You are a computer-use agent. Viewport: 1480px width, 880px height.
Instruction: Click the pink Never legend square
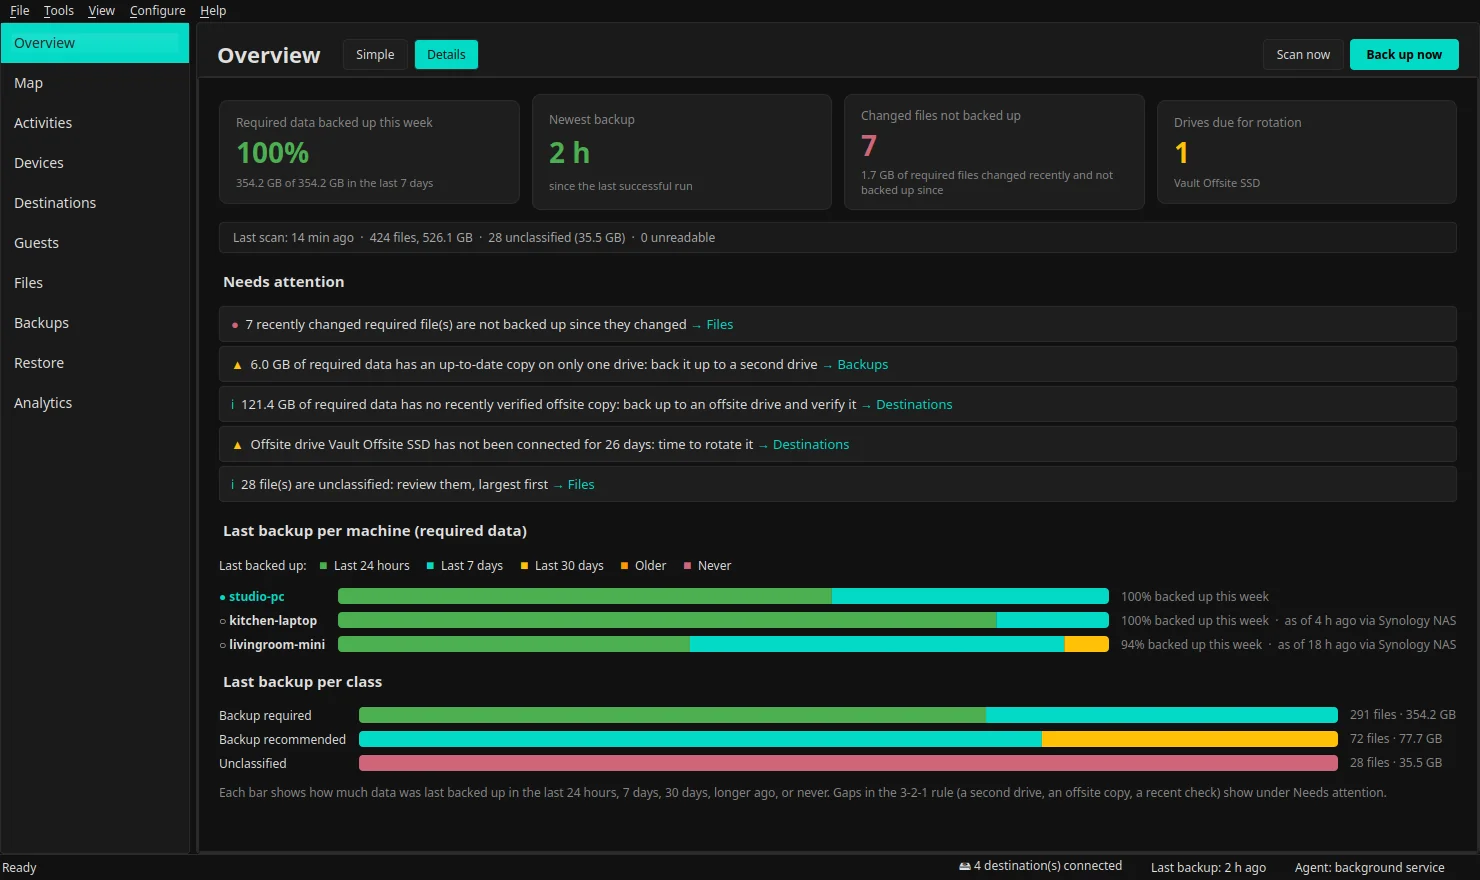pos(687,566)
